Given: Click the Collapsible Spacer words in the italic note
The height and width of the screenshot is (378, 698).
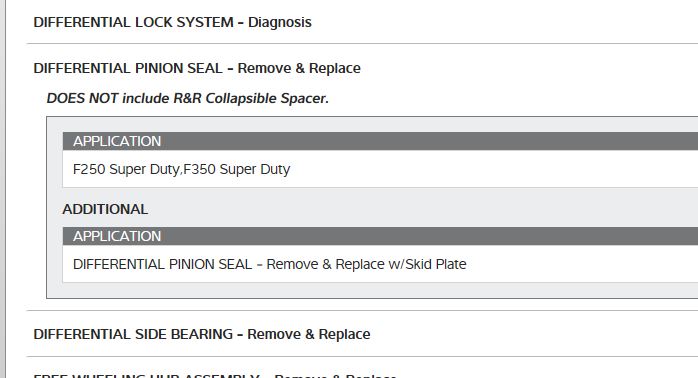Looking at the screenshot, I should (x=267, y=98).
